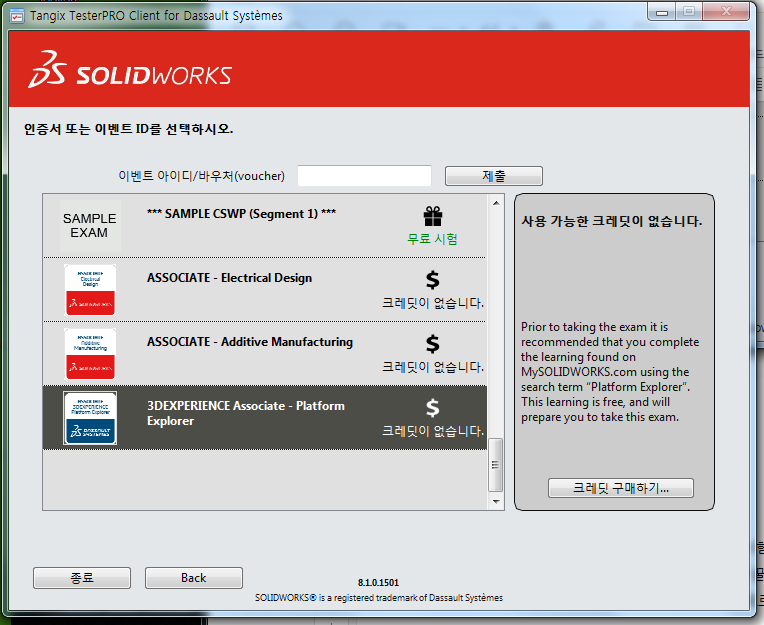Select the Additive Manufacturing certificate badge
The image size is (764, 625).
[x=90, y=354]
